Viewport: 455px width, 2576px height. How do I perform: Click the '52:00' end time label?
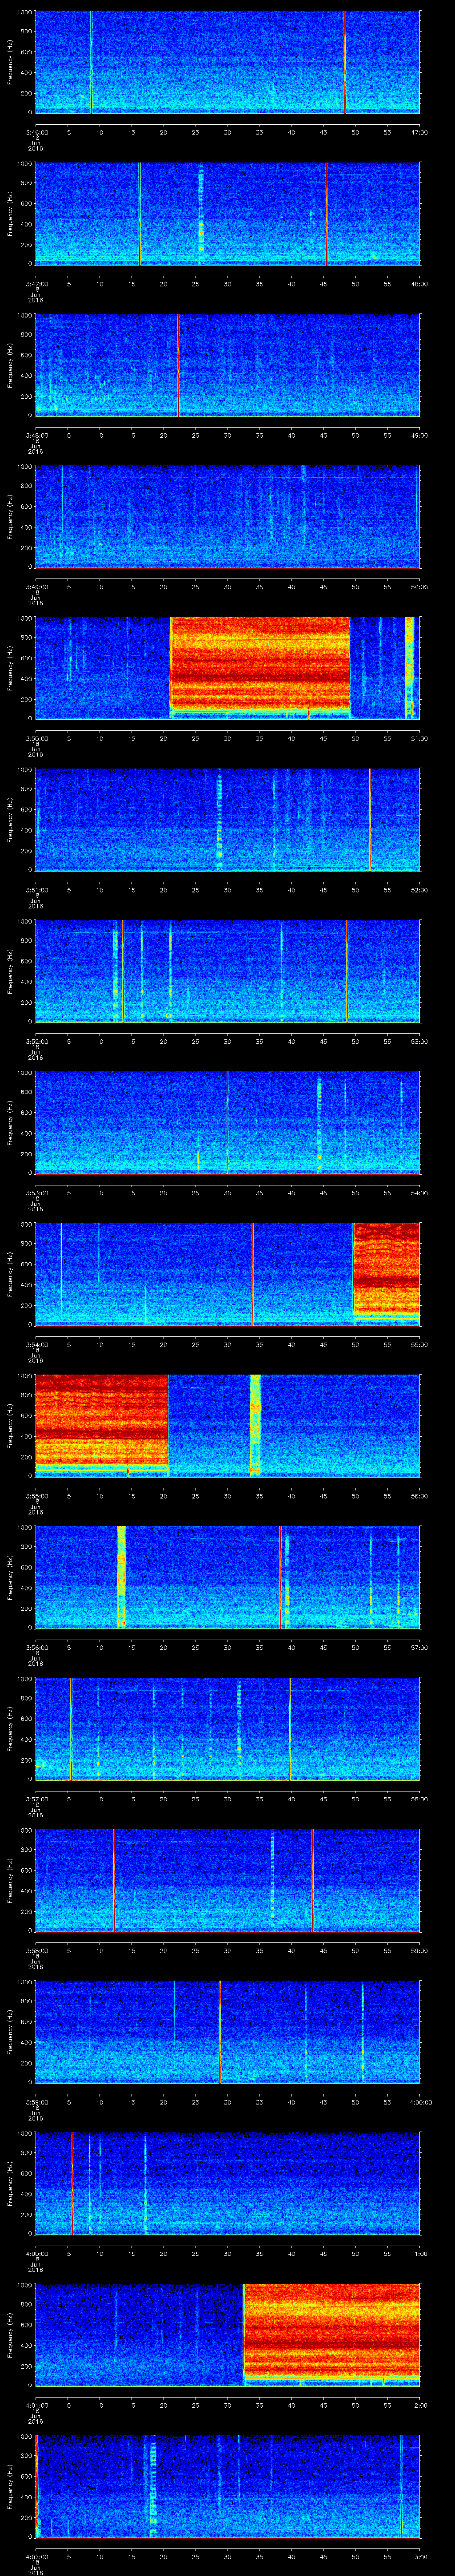[x=419, y=890]
